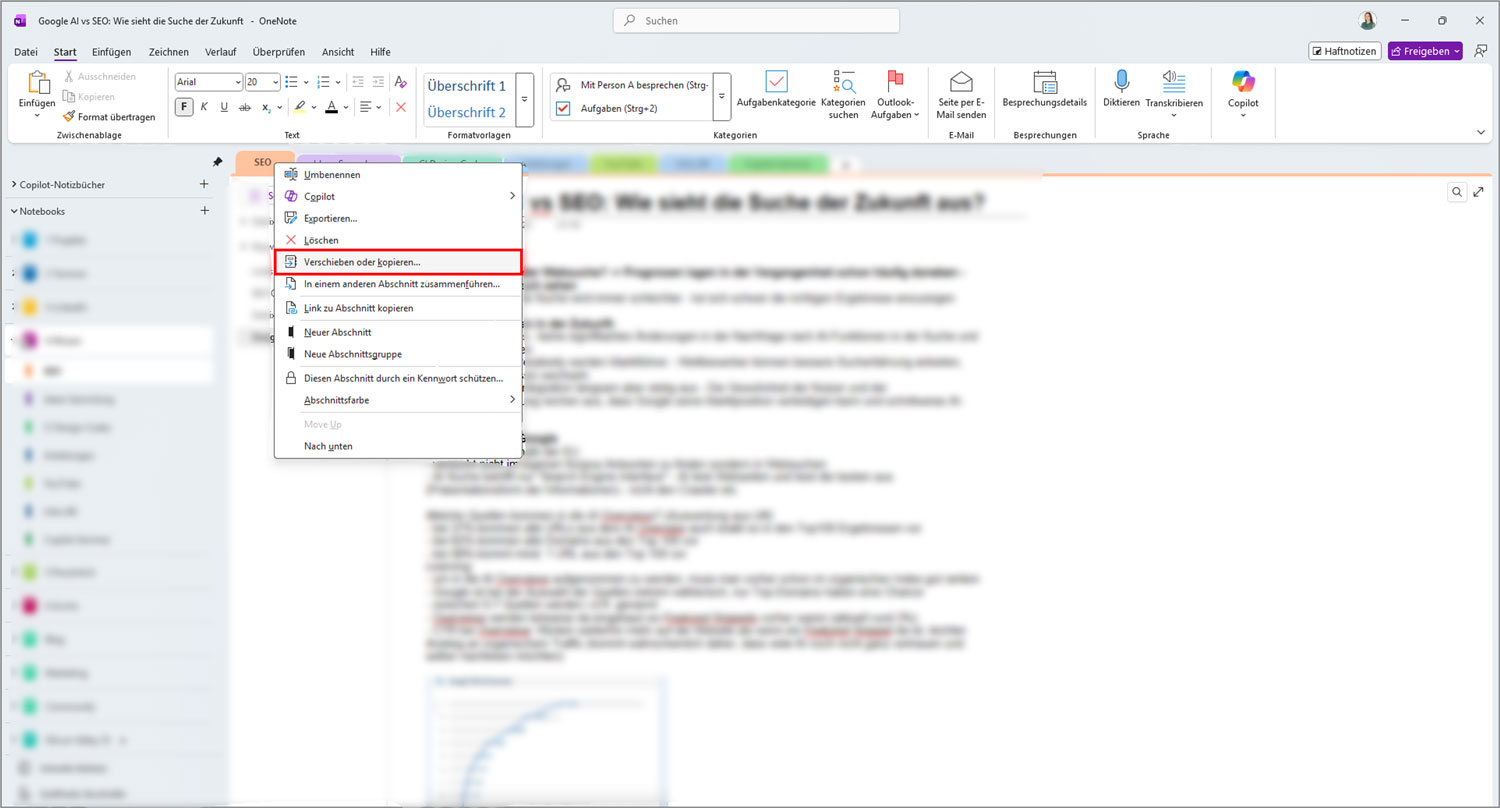1500x808 pixels.
Task: Open Haftnotizen sticky notes
Action: [1344, 50]
